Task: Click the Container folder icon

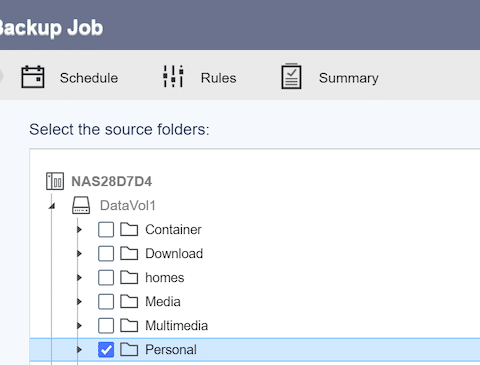Action: [129, 230]
